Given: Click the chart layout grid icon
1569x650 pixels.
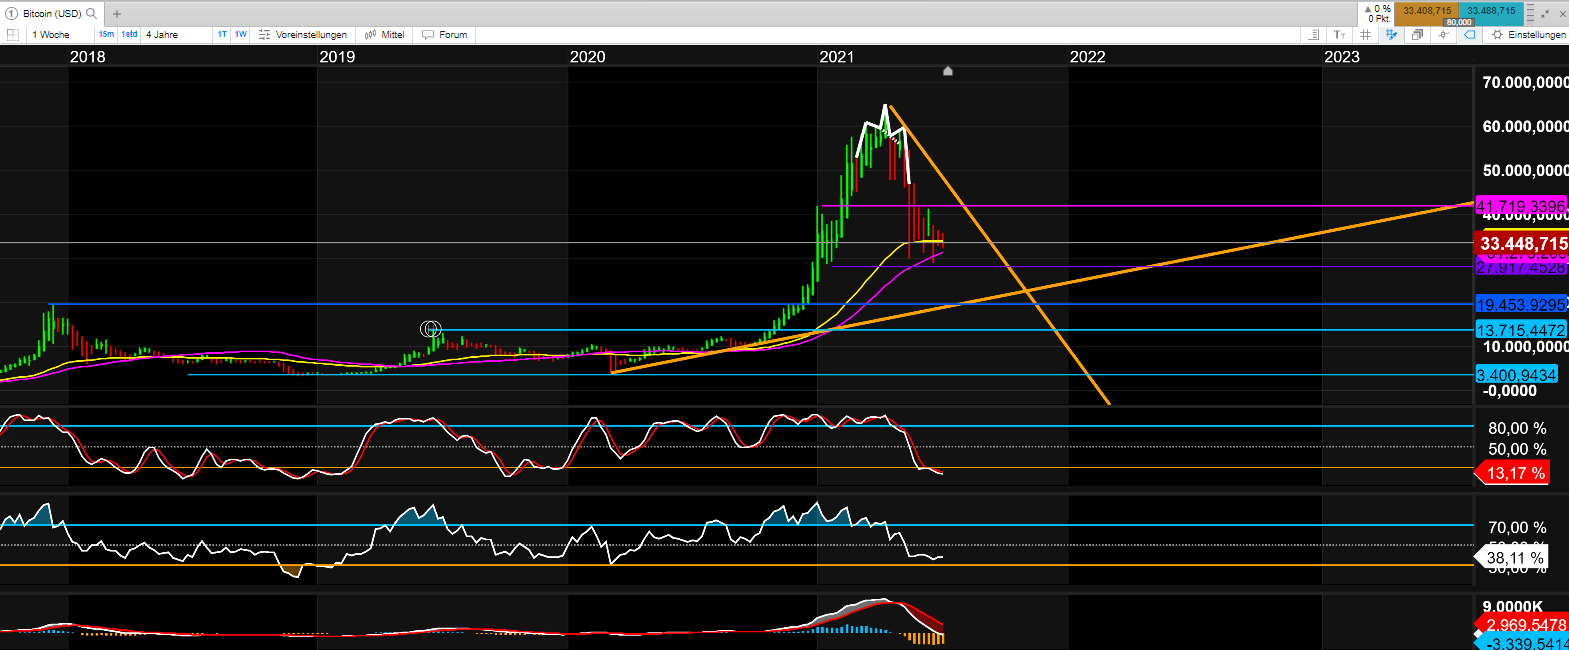Looking at the screenshot, I should coord(13,35).
